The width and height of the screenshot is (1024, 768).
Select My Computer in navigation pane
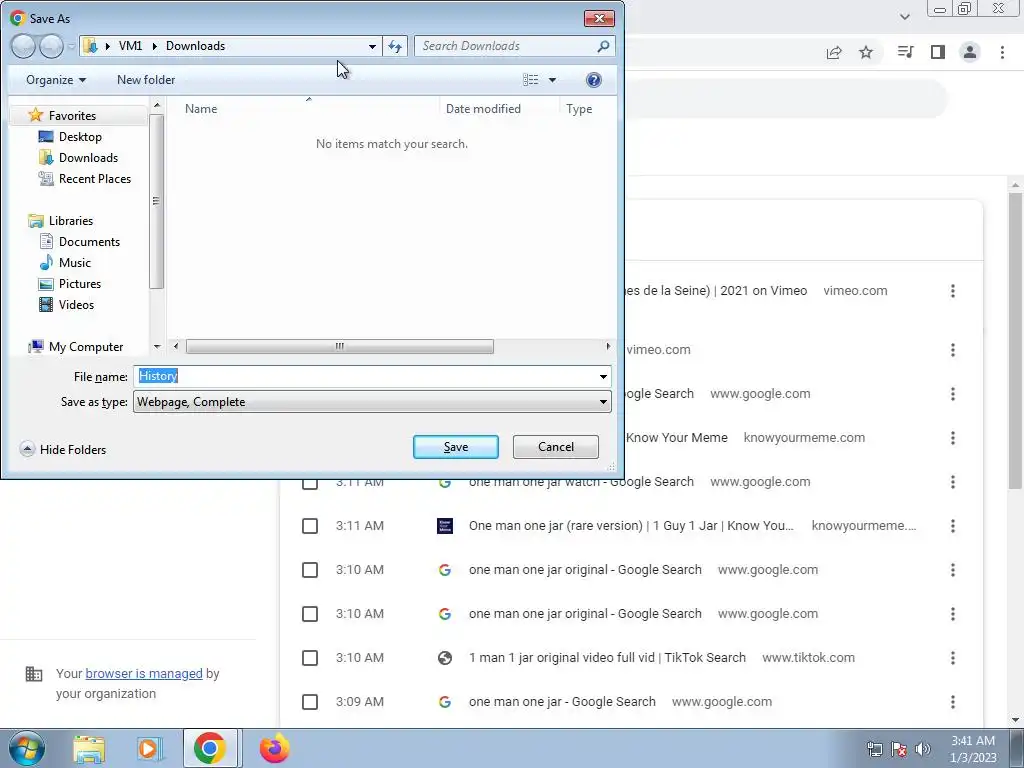(x=86, y=347)
